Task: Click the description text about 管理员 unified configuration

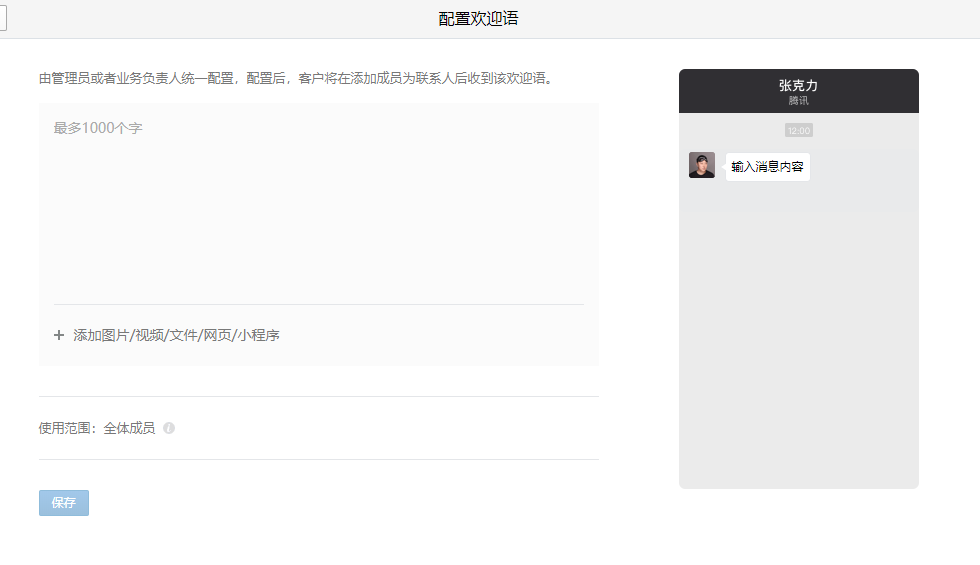Action: point(295,78)
